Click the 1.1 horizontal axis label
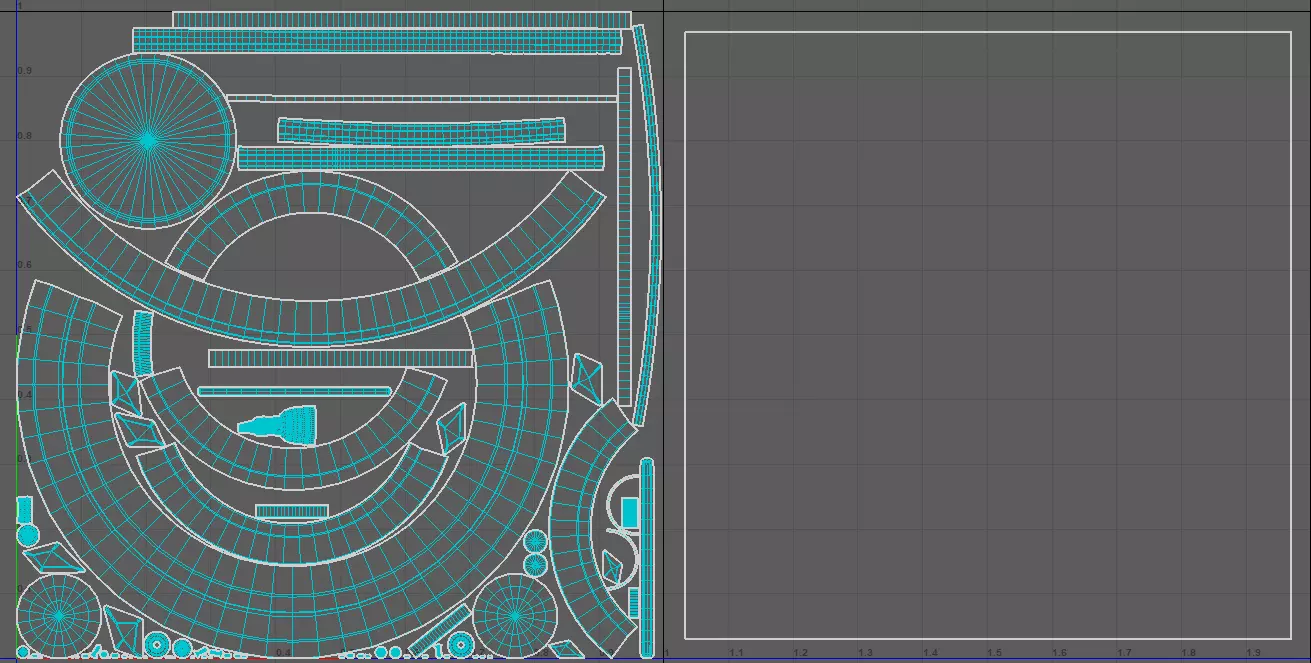 pyautogui.click(x=736, y=653)
